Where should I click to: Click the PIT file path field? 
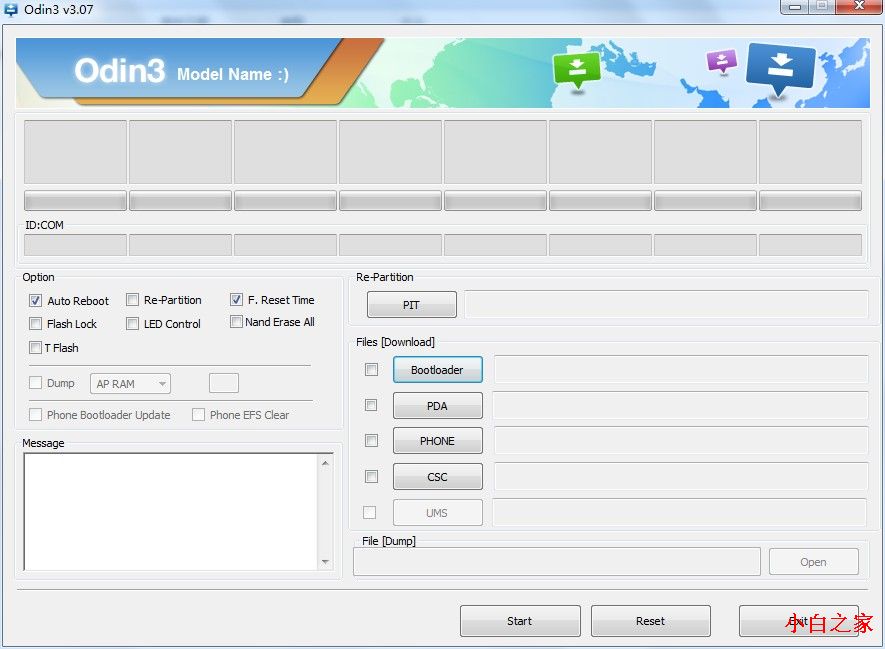667,305
